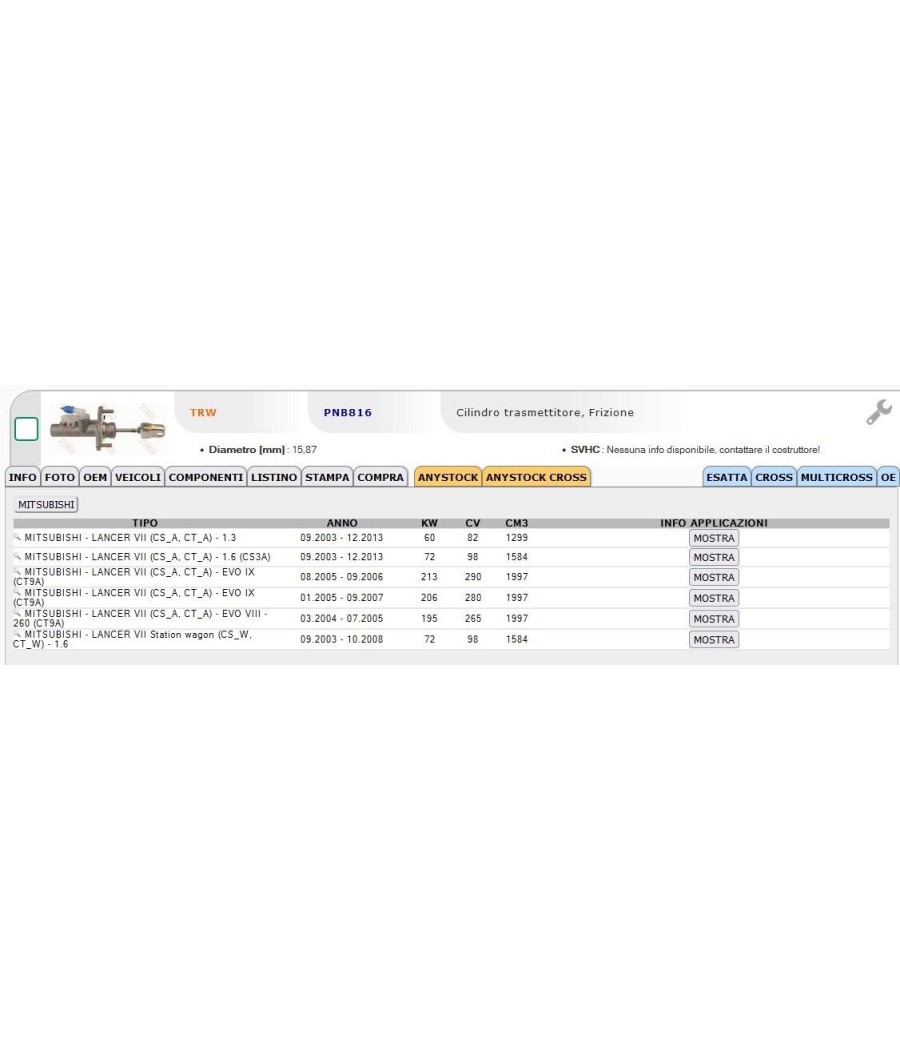Click magnifier icon for EVO VIII 260 row
This screenshot has height=1050, width=900.
pos(17,613)
